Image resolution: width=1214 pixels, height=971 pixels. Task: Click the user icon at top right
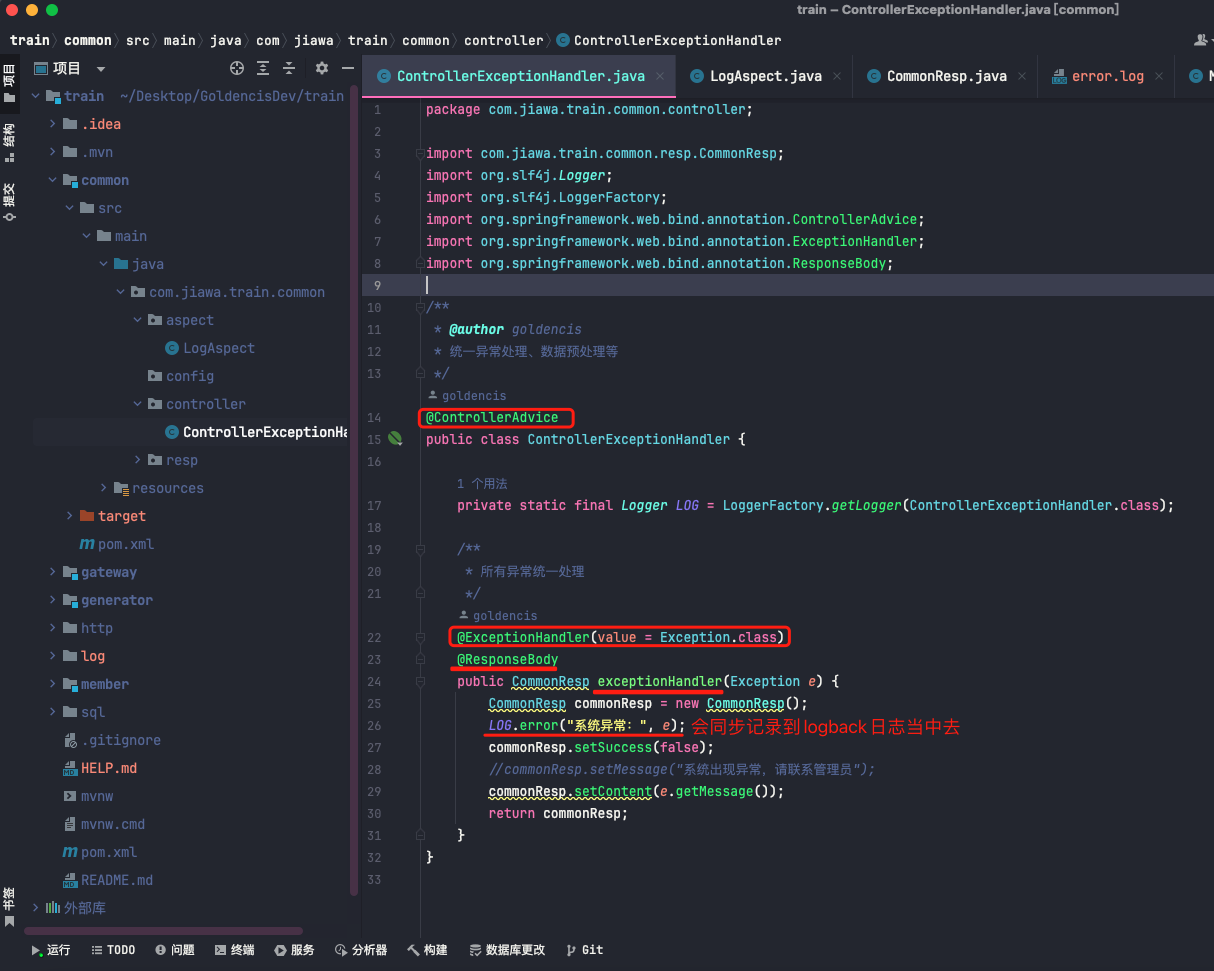coord(1202,40)
